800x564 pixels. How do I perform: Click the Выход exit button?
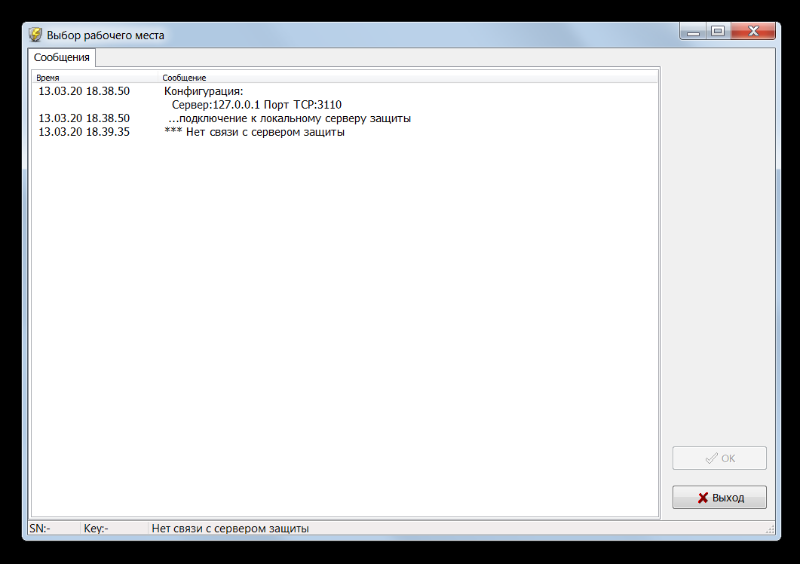719,497
